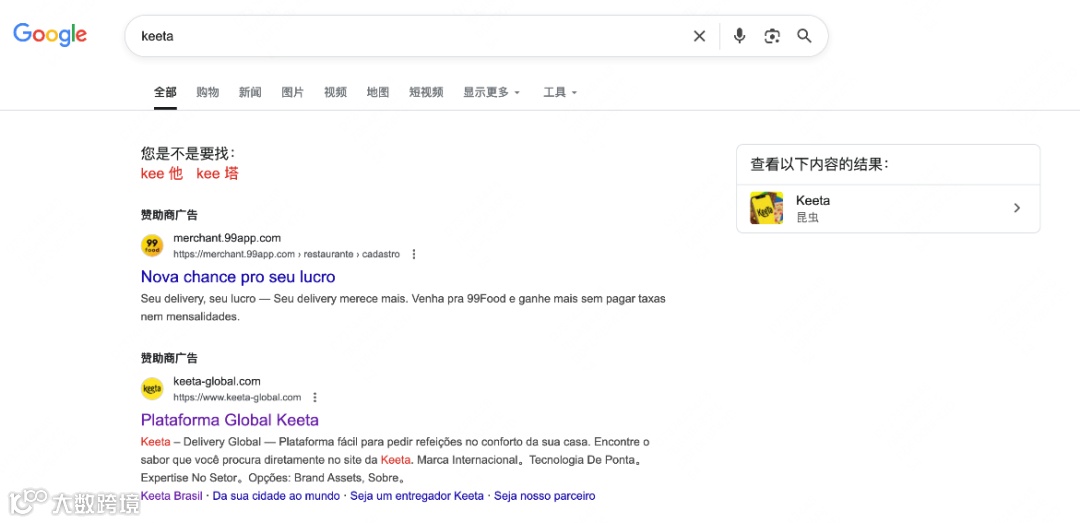The image size is (1080, 523).
Task: Open ad options for keeta-global.com (three dots)
Action: pyautogui.click(x=315, y=398)
